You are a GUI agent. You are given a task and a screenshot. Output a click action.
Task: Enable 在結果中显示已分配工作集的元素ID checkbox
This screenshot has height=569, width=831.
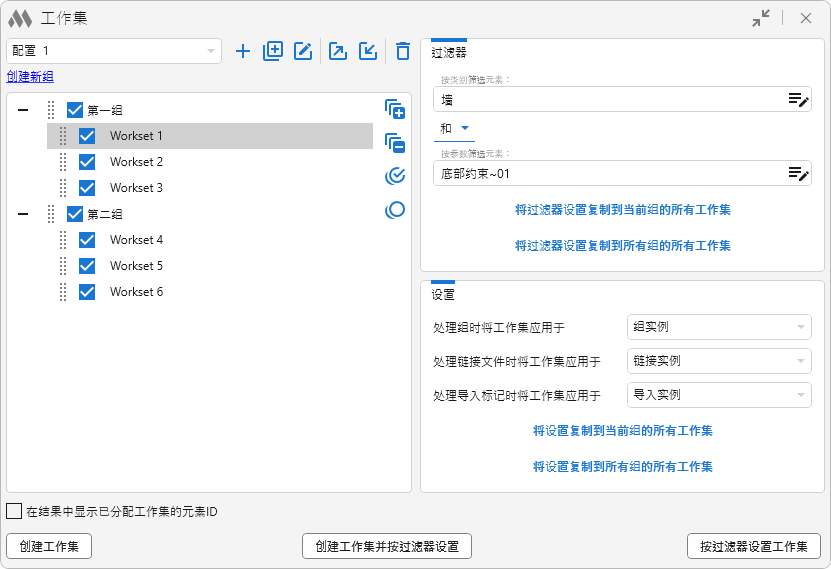[x=14, y=511]
